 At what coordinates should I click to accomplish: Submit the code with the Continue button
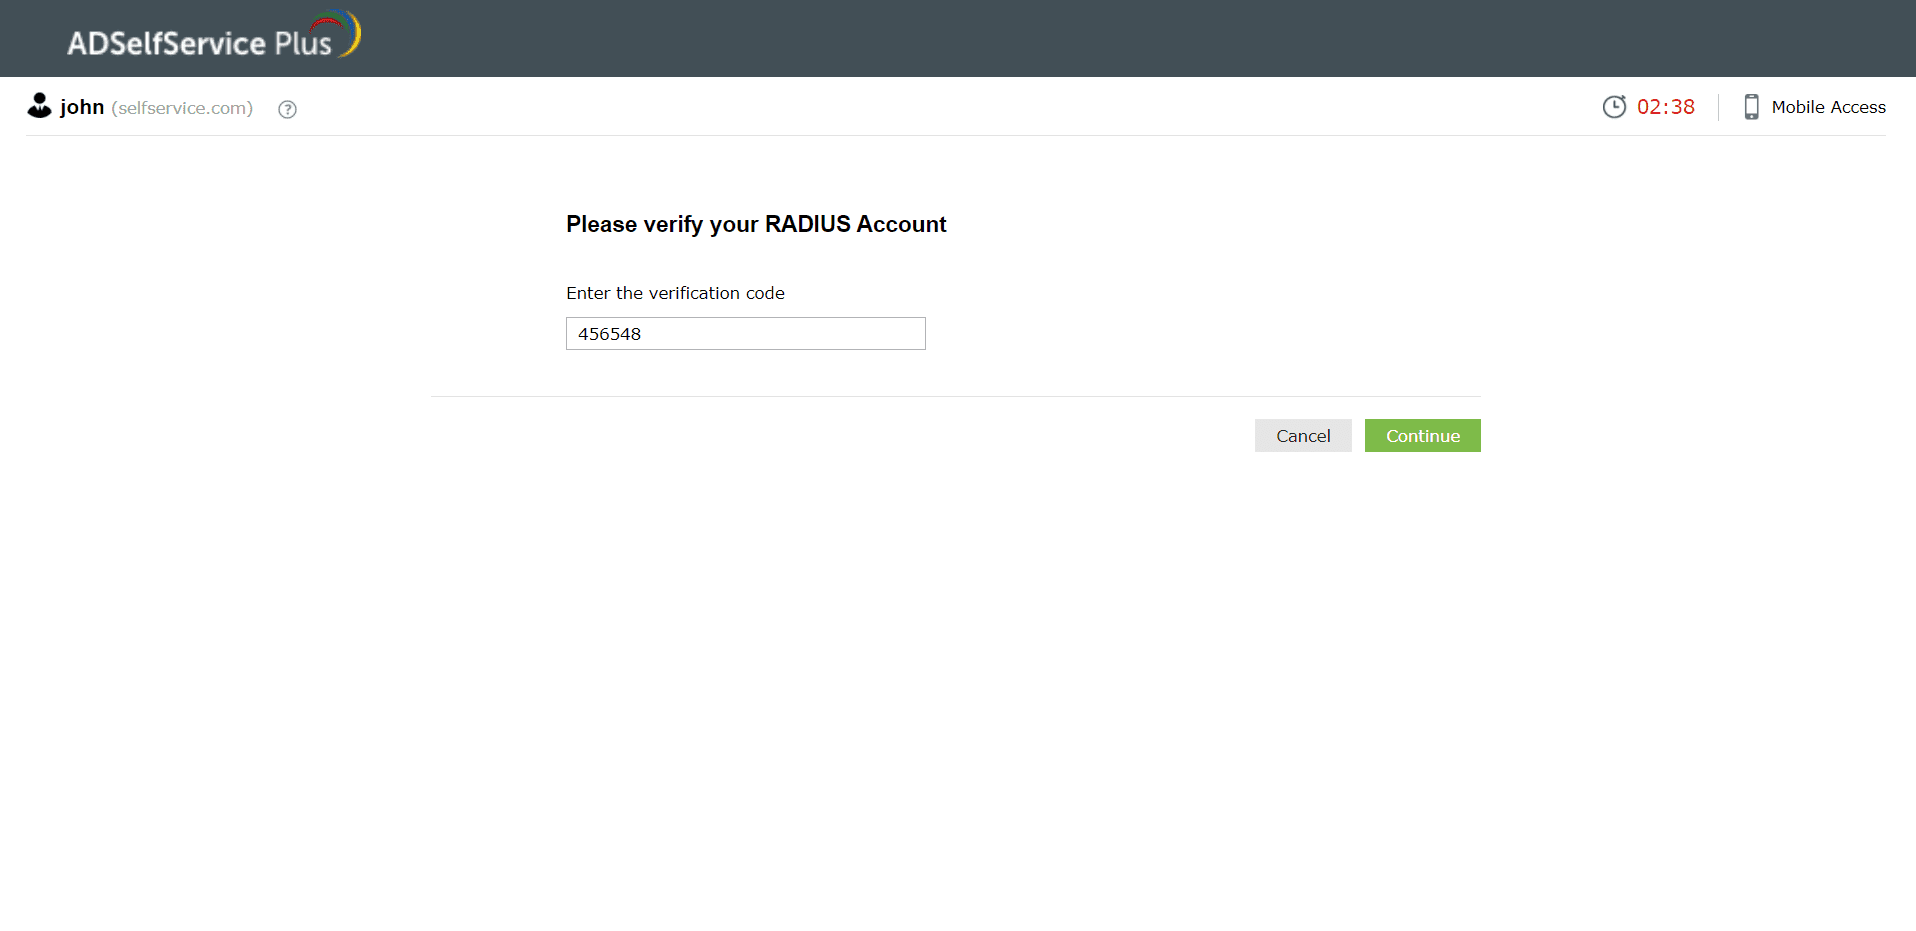(x=1422, y=436)
